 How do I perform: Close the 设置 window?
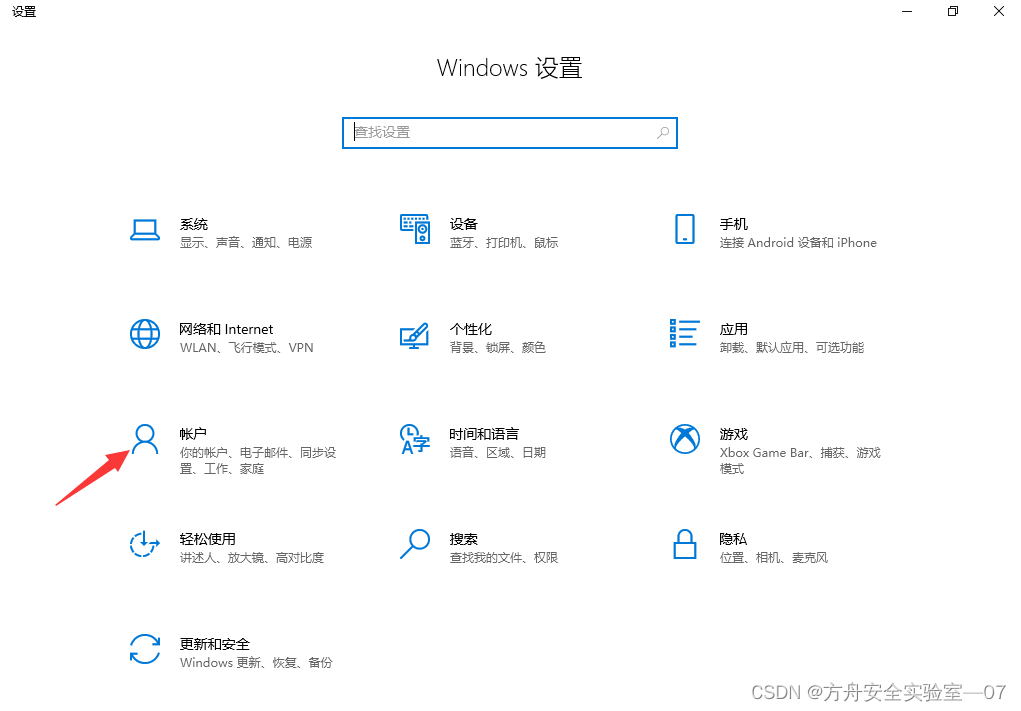point(998,11)
